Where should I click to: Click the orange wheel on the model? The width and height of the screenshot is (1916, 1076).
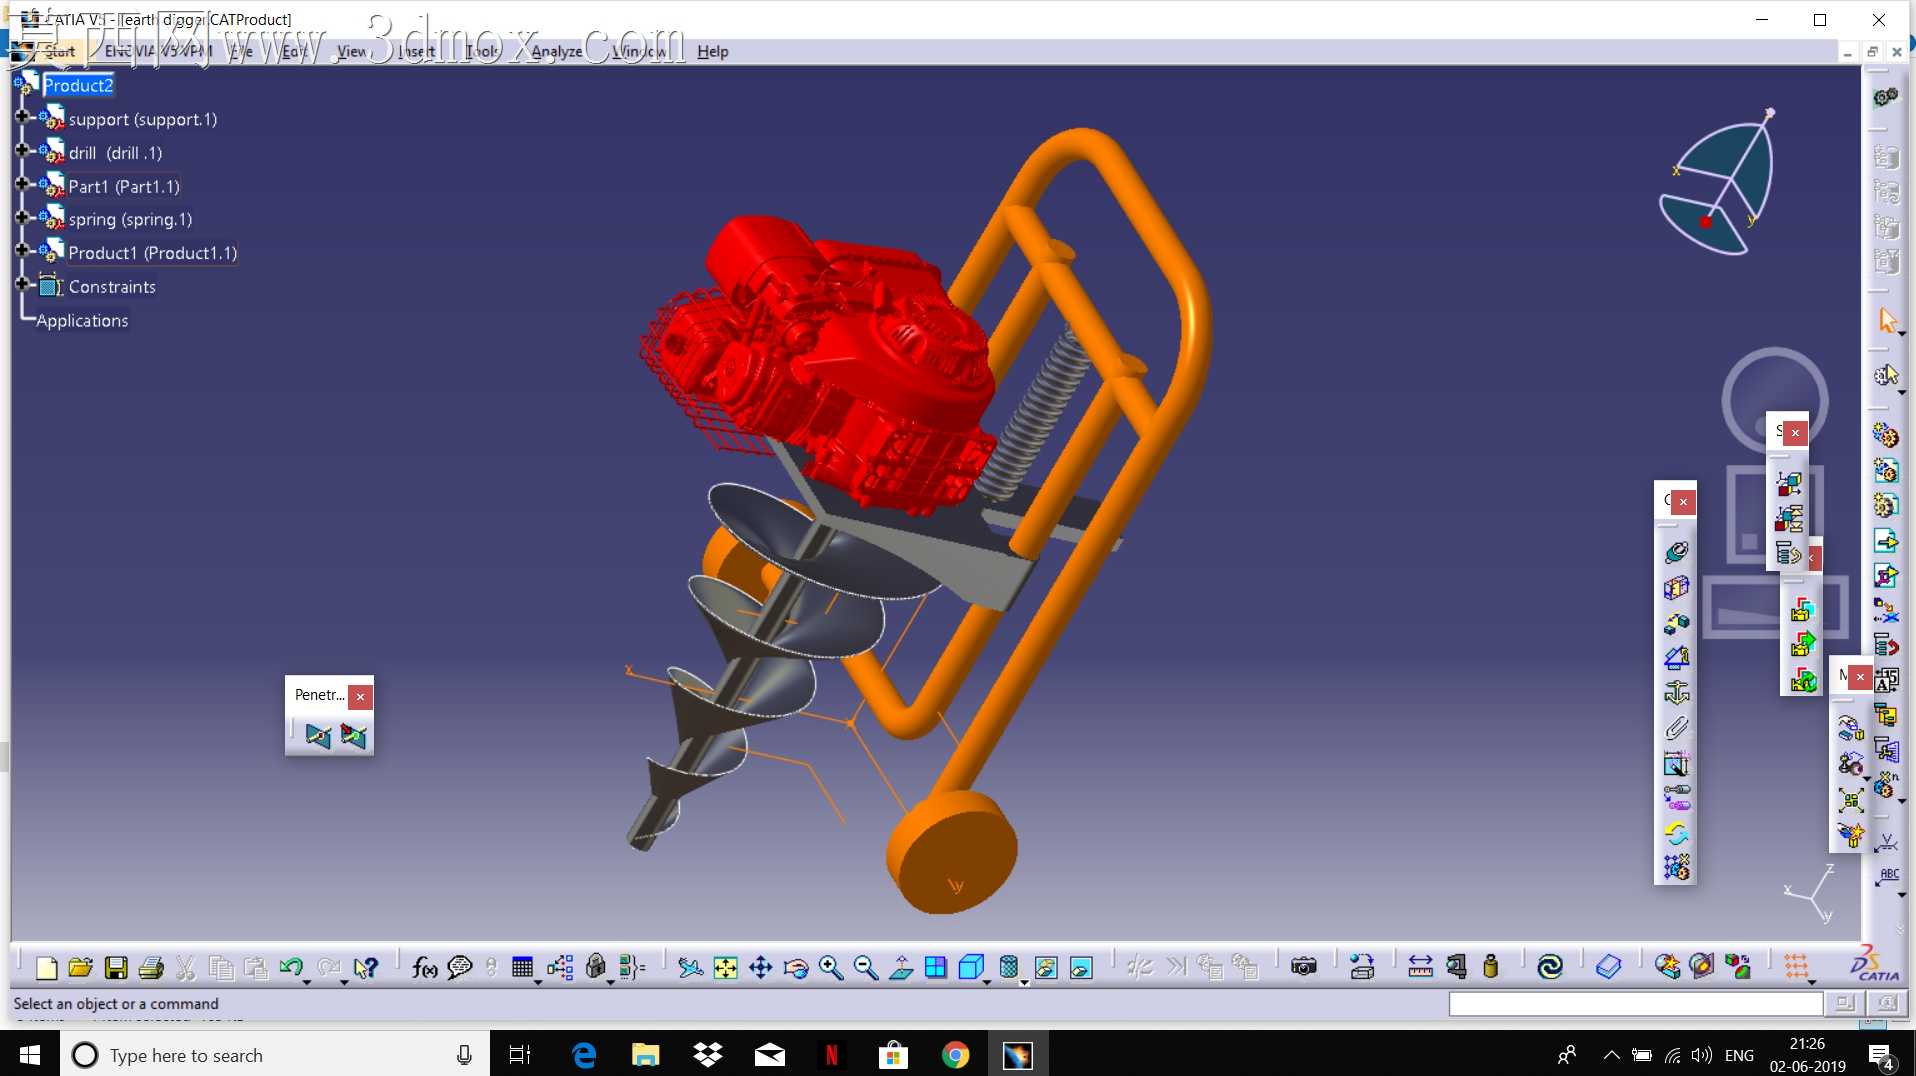[951, 850]
